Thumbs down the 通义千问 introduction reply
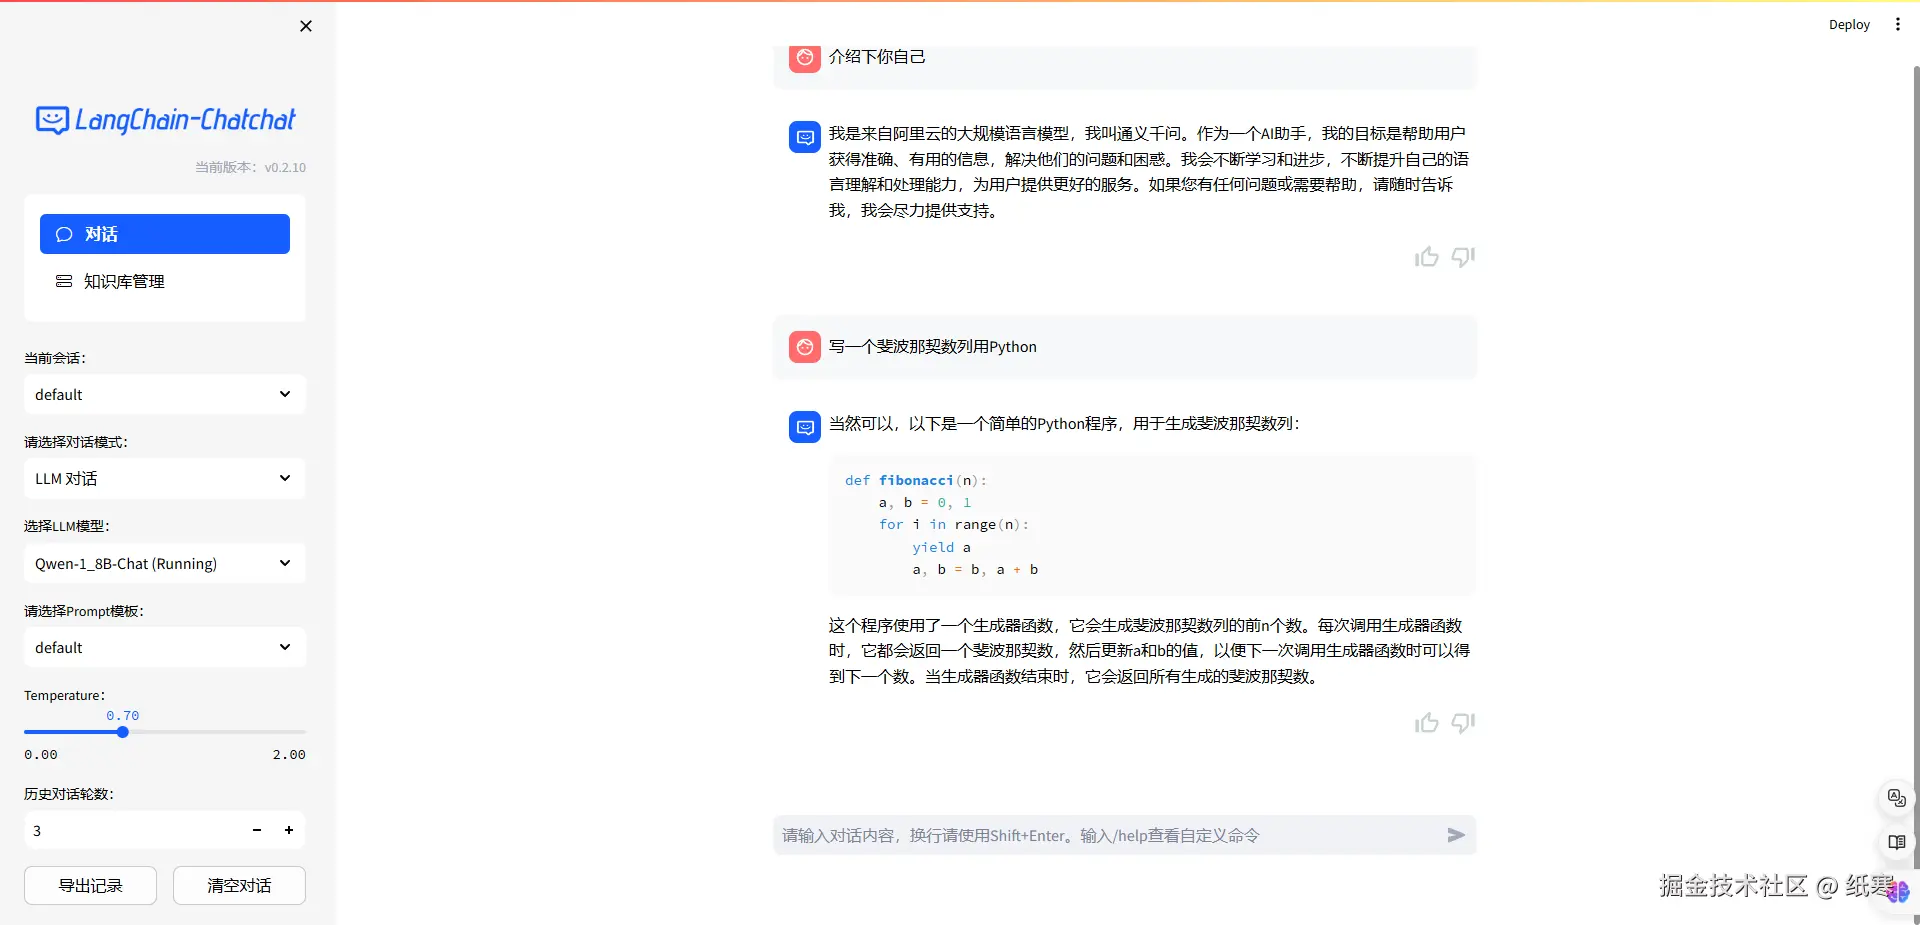 pyautogui.click(x=1463, y=257)
